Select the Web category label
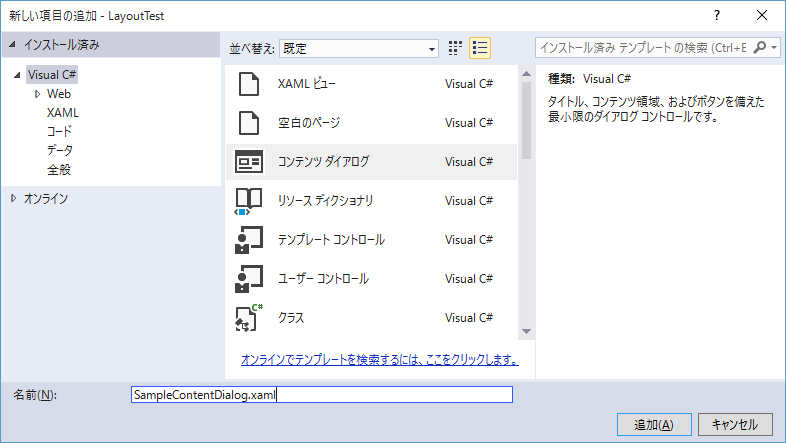 59,94
